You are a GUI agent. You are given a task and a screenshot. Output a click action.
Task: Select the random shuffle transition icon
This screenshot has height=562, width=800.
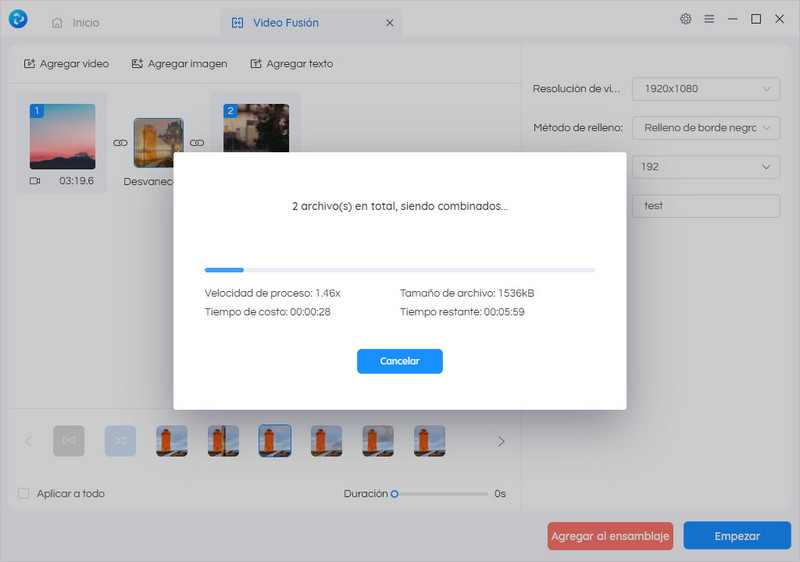click(120, 441)
